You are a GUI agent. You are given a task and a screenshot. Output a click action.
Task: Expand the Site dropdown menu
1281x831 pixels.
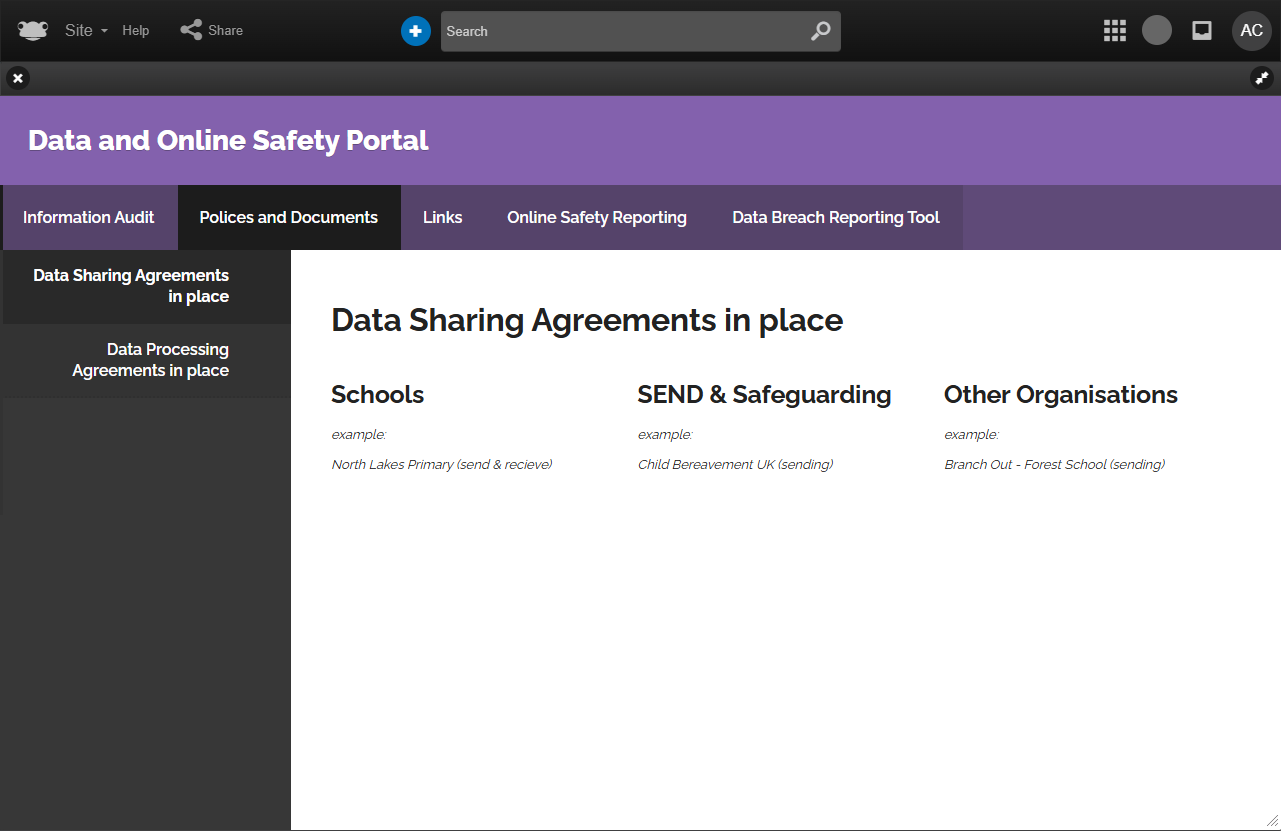(86, 31)
